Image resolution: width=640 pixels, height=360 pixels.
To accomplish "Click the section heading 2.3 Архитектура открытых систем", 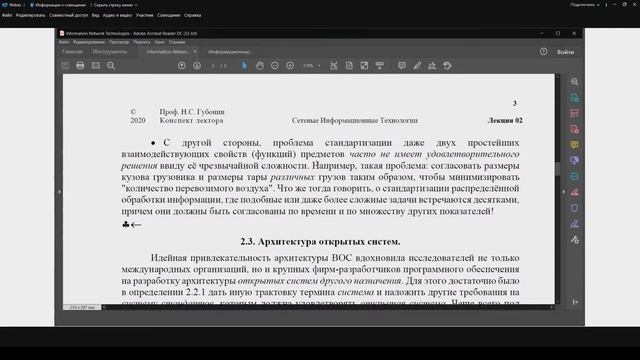I will 320,242.
